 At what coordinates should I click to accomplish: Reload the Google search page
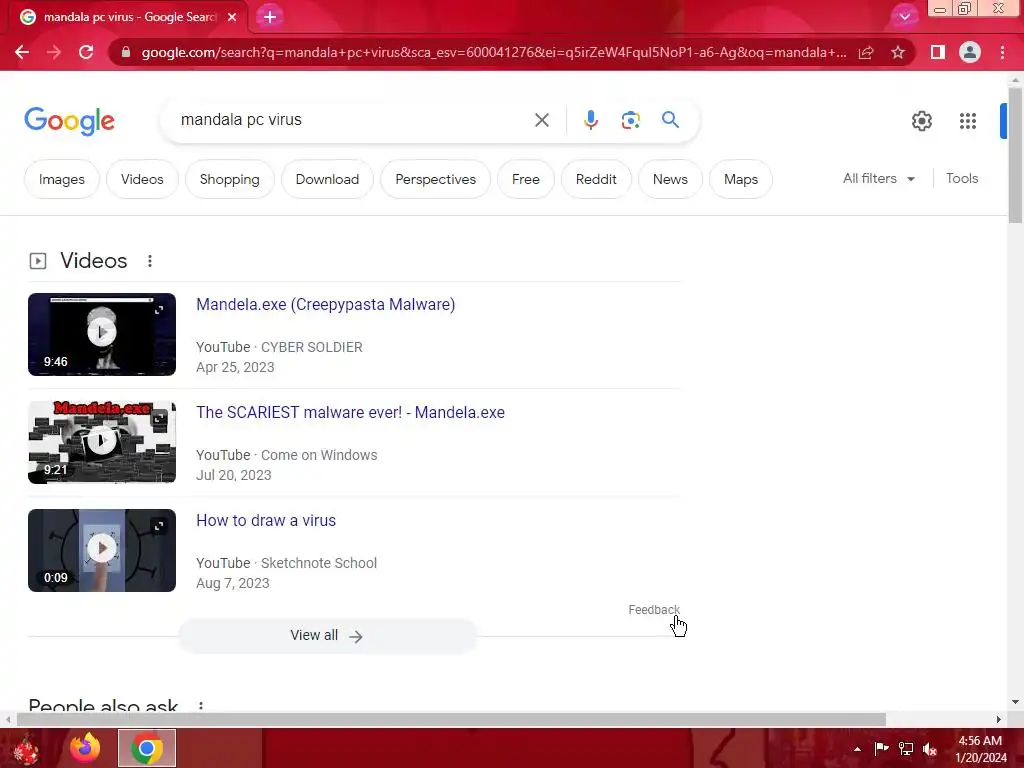[86, 52]
